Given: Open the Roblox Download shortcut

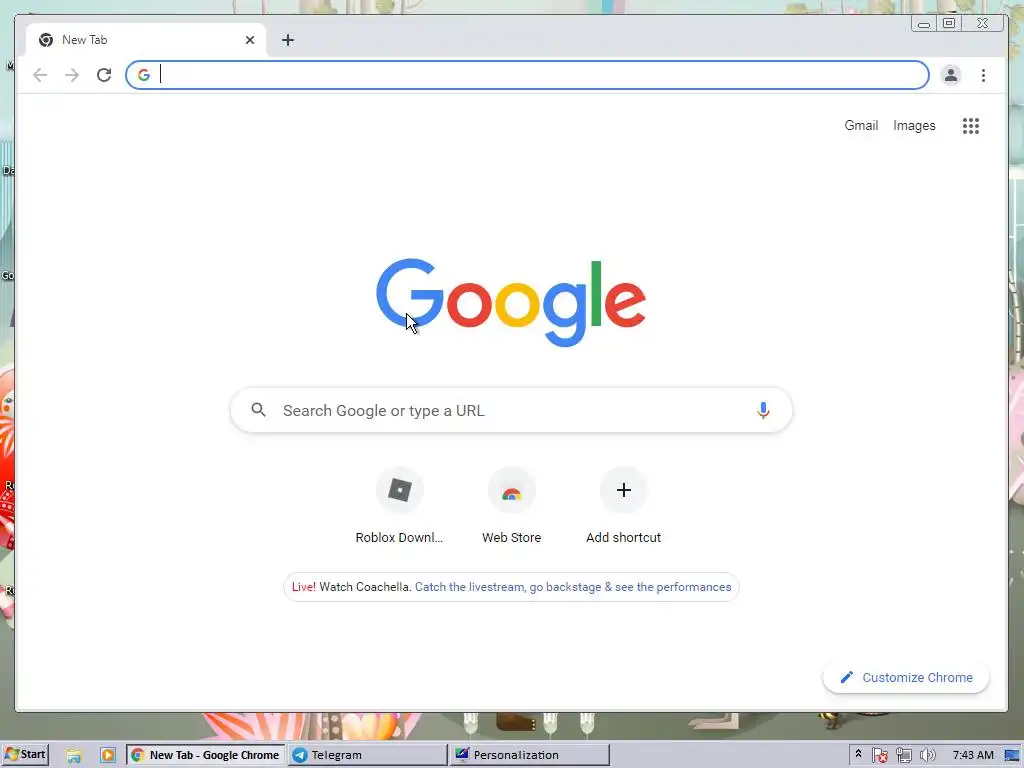Looking at the screenshot, I should (x=400, y=506).
